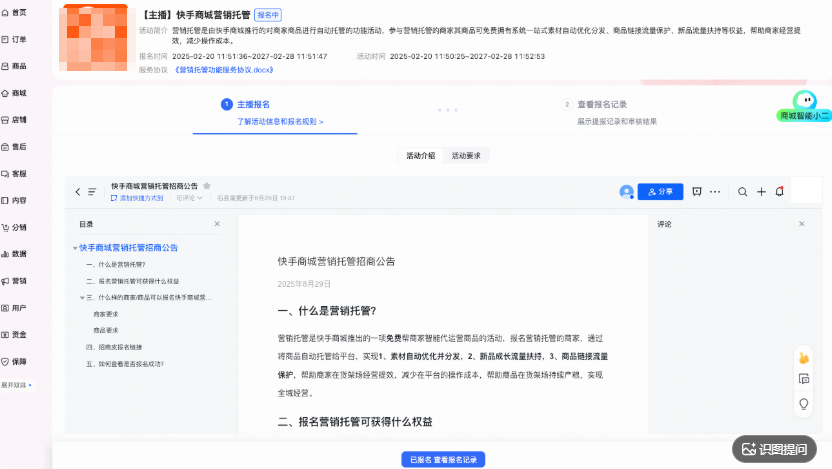Jump to 一、什么是营销托管? in outline
832x469 pixels.
[116, 264]
